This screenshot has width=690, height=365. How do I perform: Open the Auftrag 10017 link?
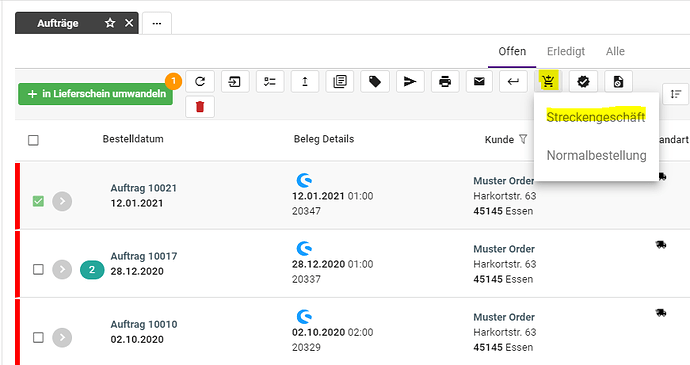(143, 256)
